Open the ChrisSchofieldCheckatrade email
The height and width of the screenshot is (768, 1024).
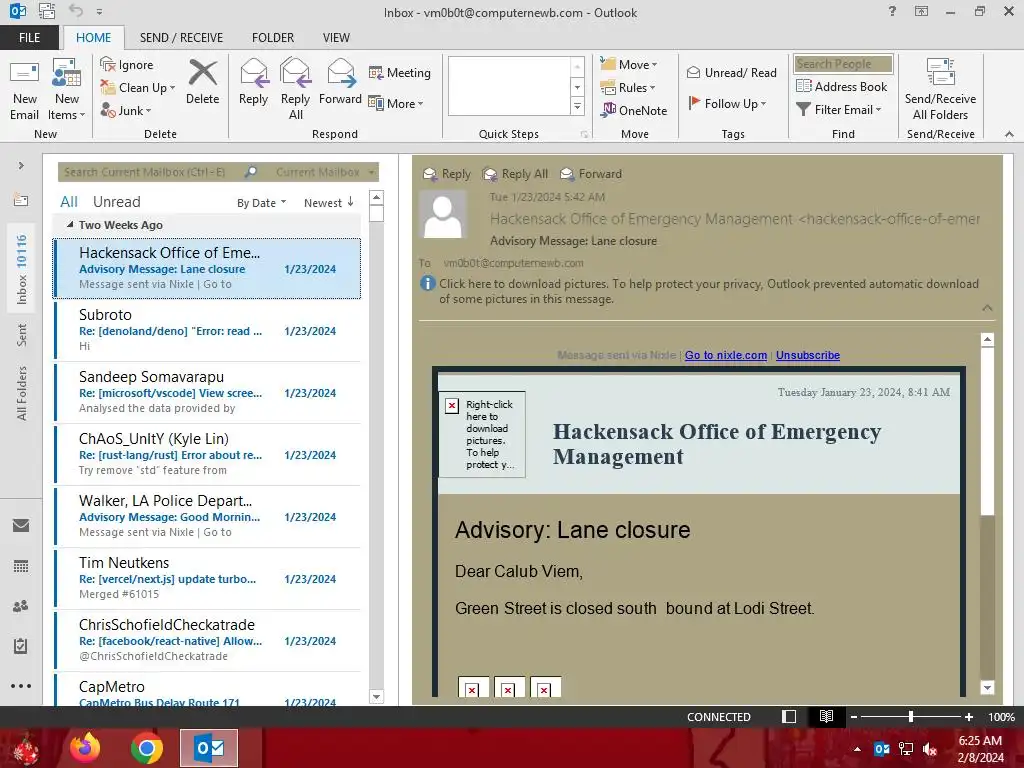click(x=207, y=641)
